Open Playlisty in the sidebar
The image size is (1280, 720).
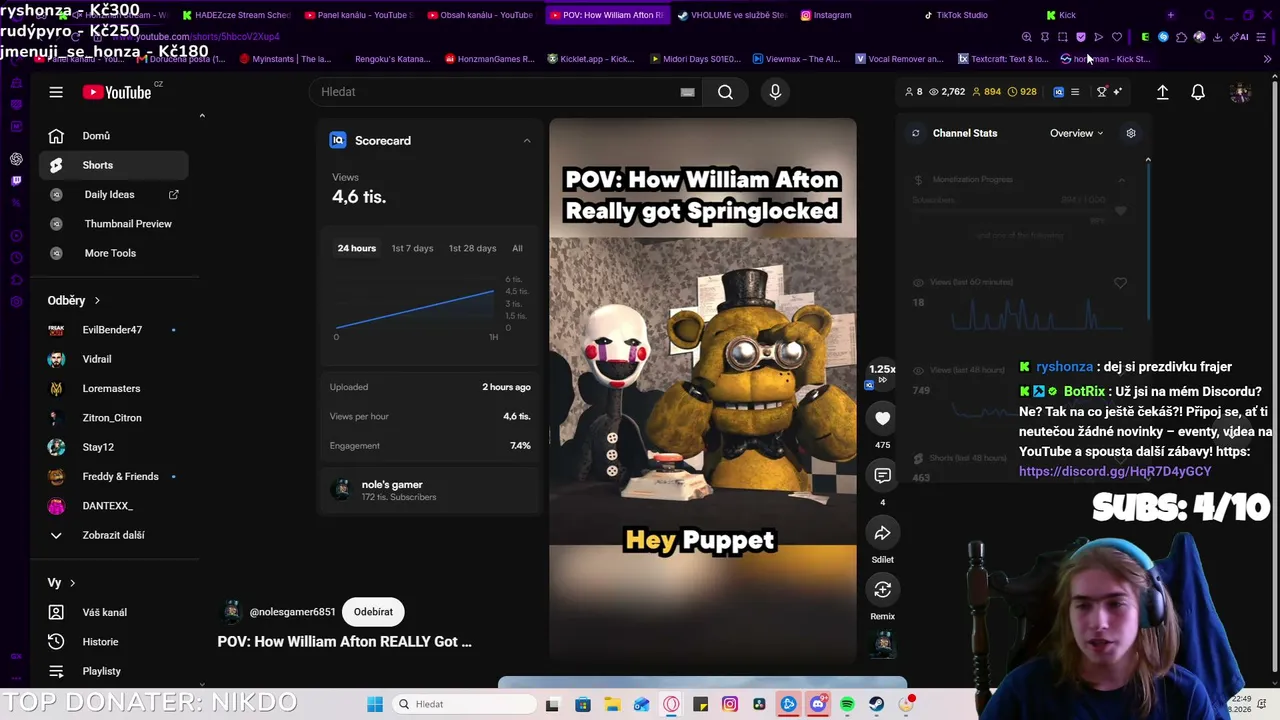click(114, 671)
